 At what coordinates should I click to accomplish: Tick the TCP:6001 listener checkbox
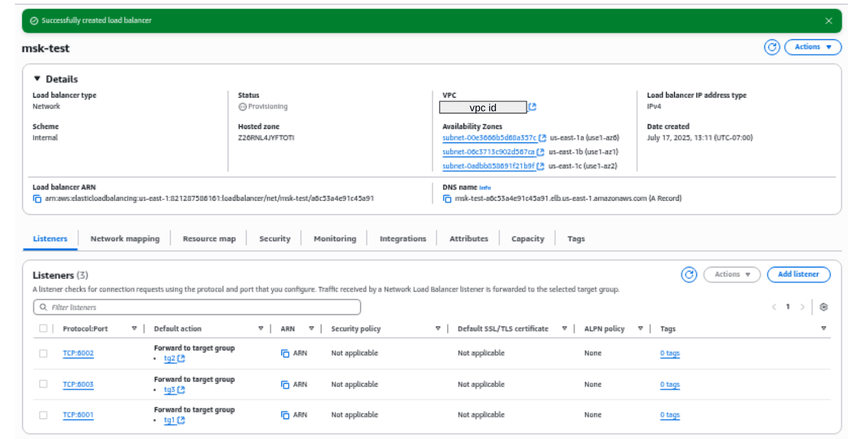click(x=43, y=415)
